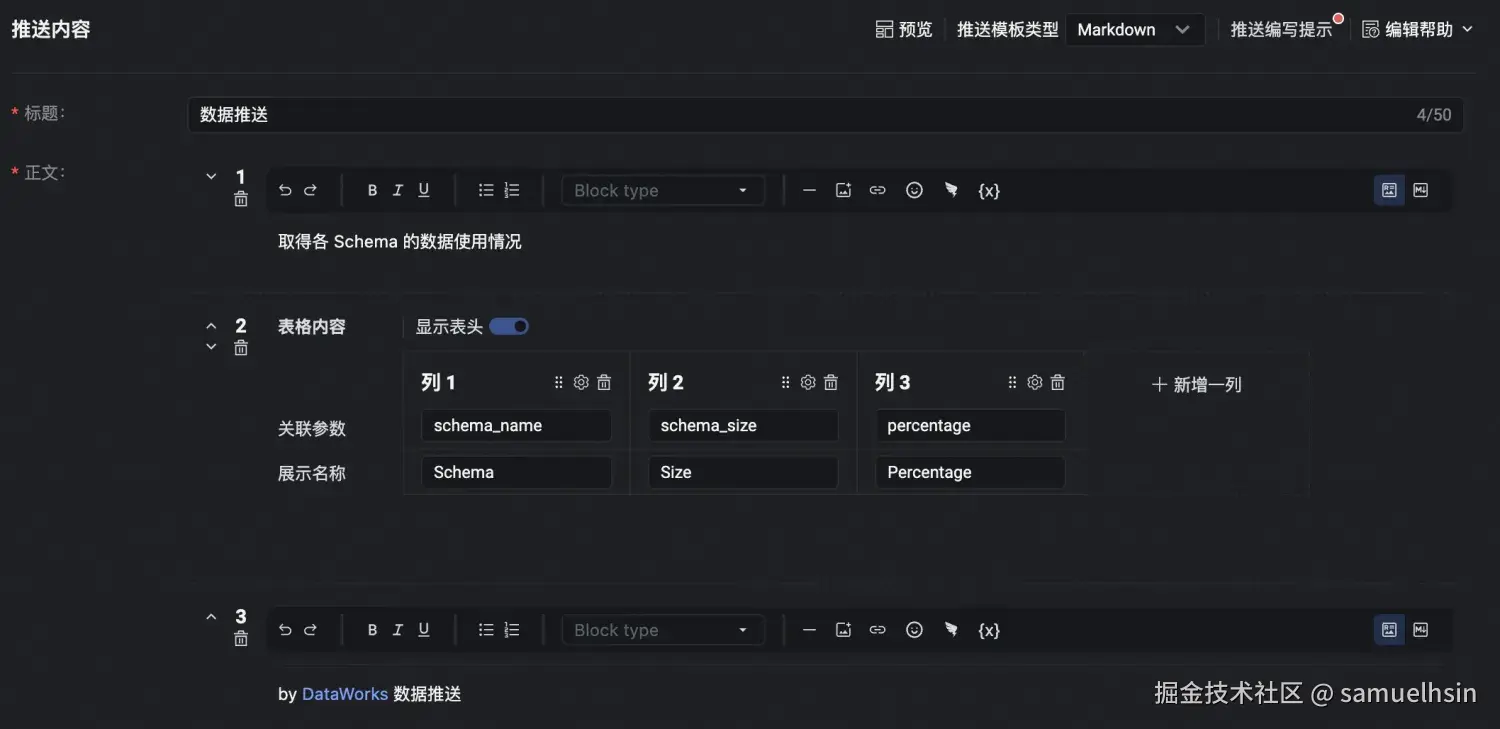This screenshot has width=1500, height=729.
Task: Toggle underline in block 1 toolbar
Action: 423,190
